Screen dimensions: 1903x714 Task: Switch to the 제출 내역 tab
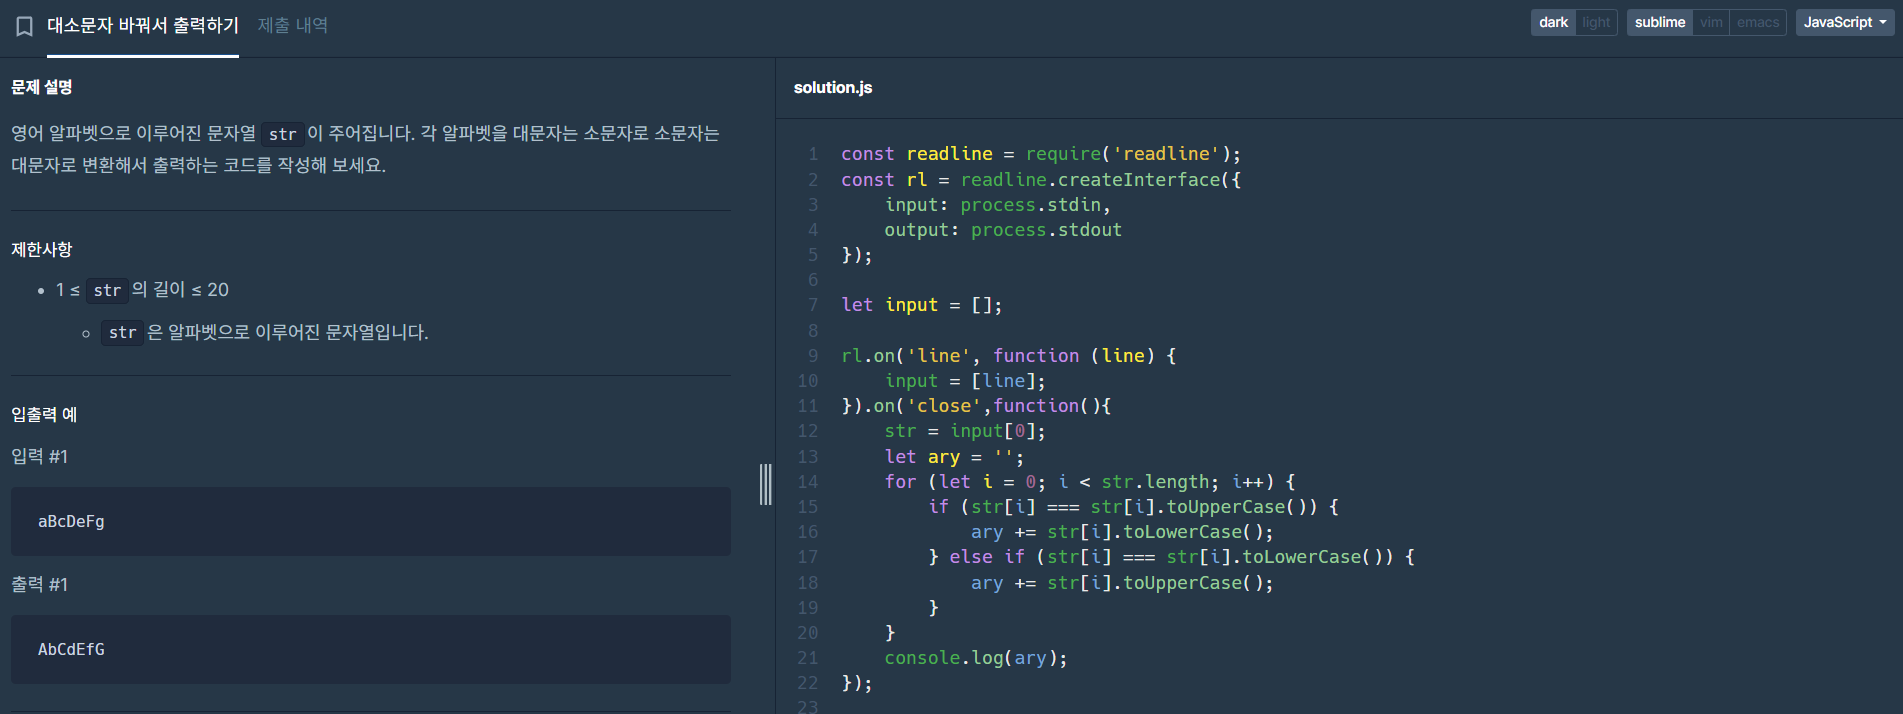tap(293, 26)
